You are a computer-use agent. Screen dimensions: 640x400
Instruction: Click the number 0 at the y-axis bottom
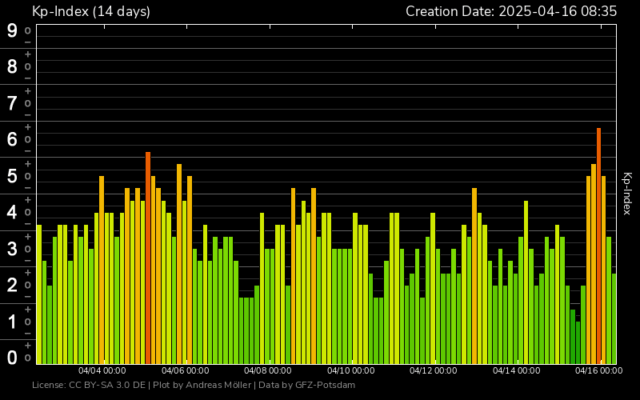[12, 357]
